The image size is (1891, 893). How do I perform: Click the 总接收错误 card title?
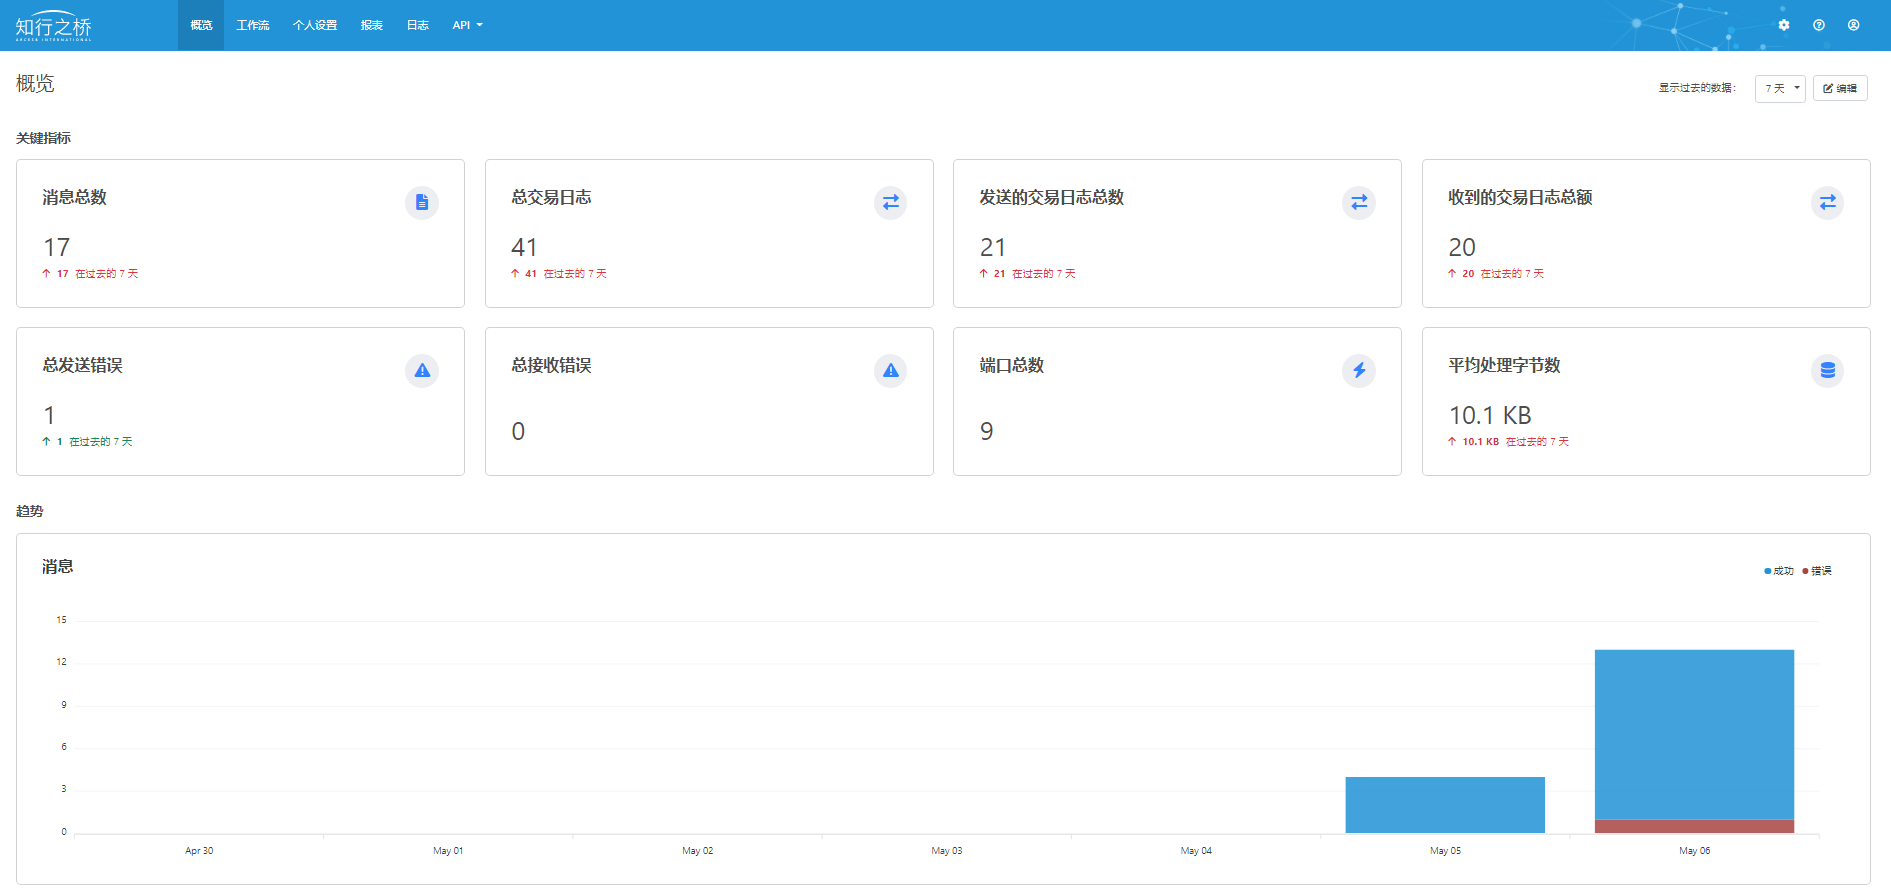(x=551, y=366)
